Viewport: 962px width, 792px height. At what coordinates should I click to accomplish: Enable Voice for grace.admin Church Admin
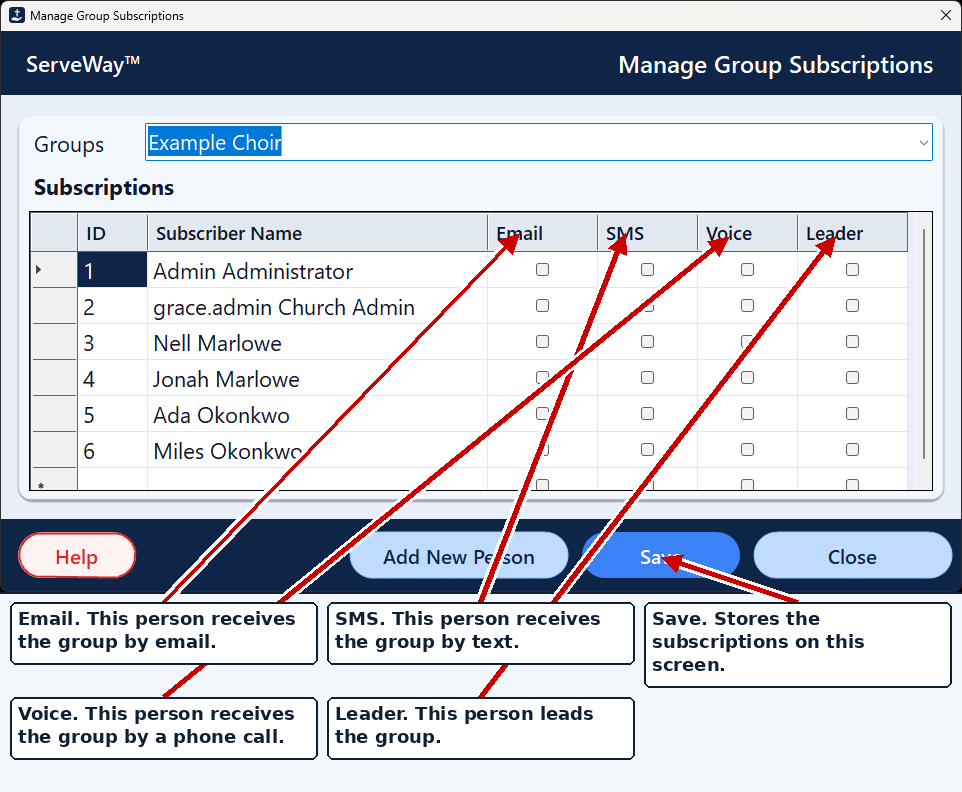pos(747,306)
